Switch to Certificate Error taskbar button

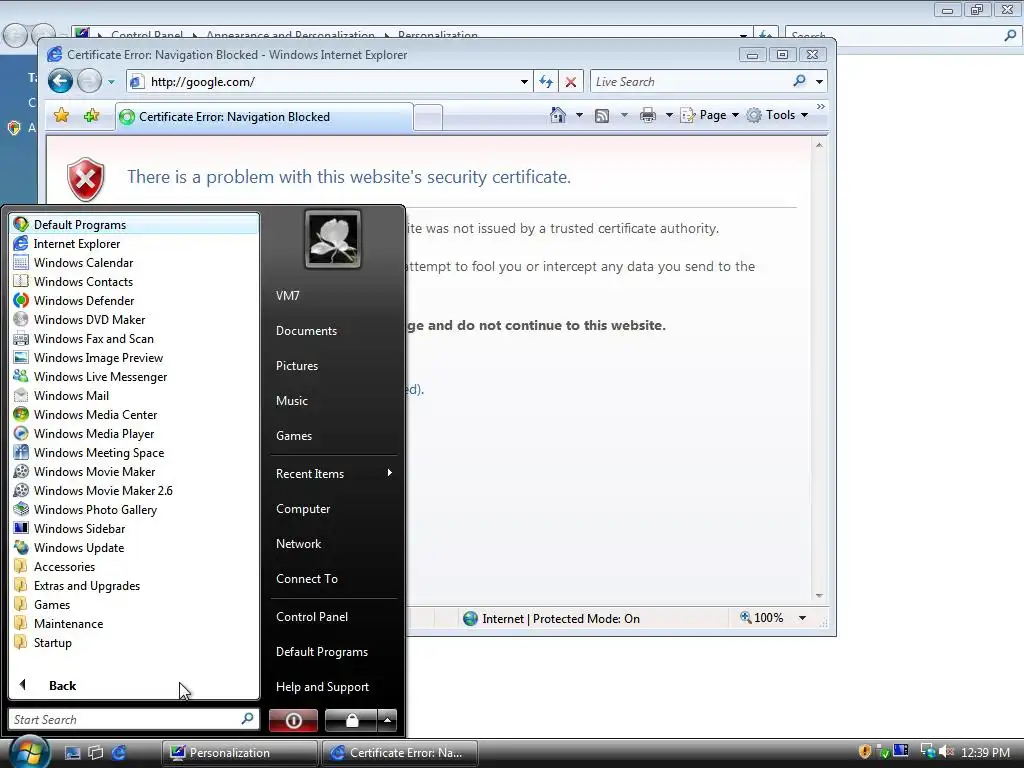pyautogui.click(x=400, y=753)
